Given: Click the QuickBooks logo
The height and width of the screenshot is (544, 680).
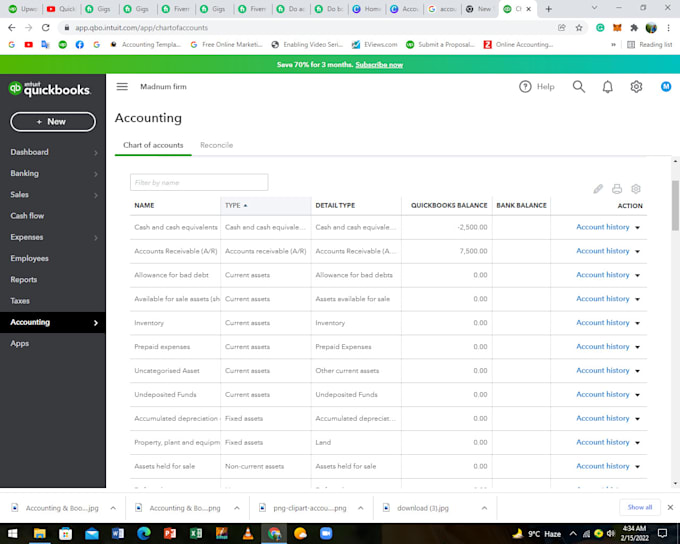Looking at the screenshot, I should tap(50, 89).
